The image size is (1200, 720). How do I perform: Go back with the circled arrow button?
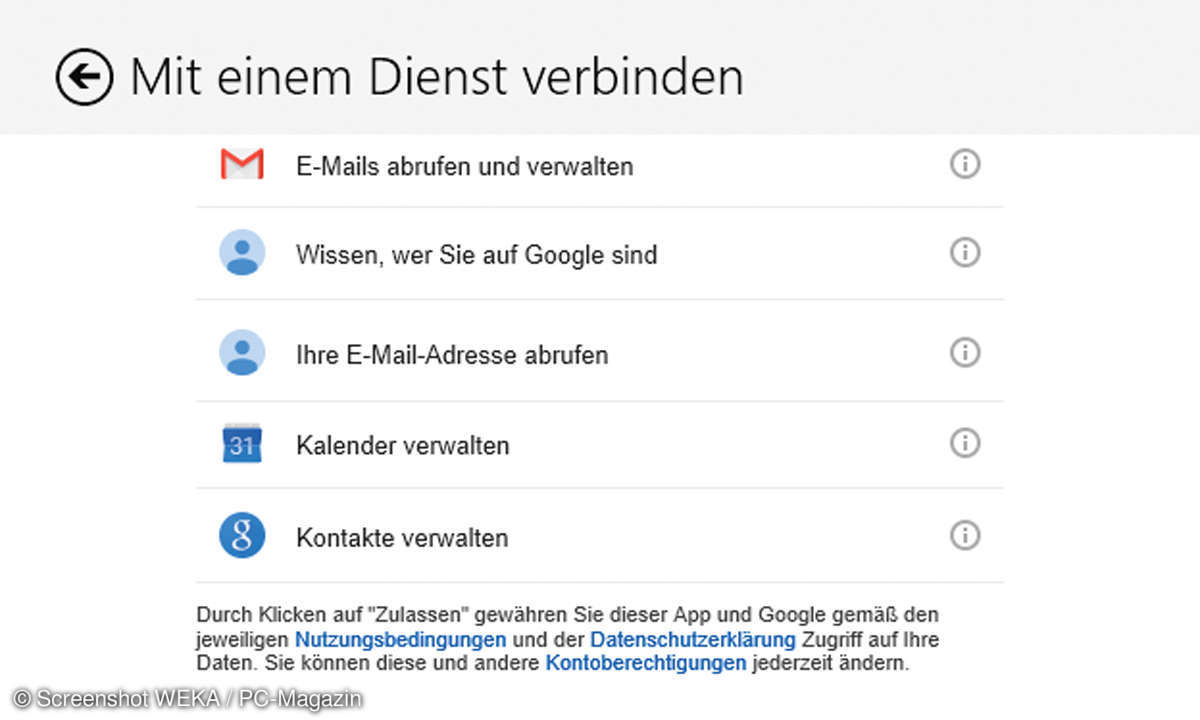point(84,77)
